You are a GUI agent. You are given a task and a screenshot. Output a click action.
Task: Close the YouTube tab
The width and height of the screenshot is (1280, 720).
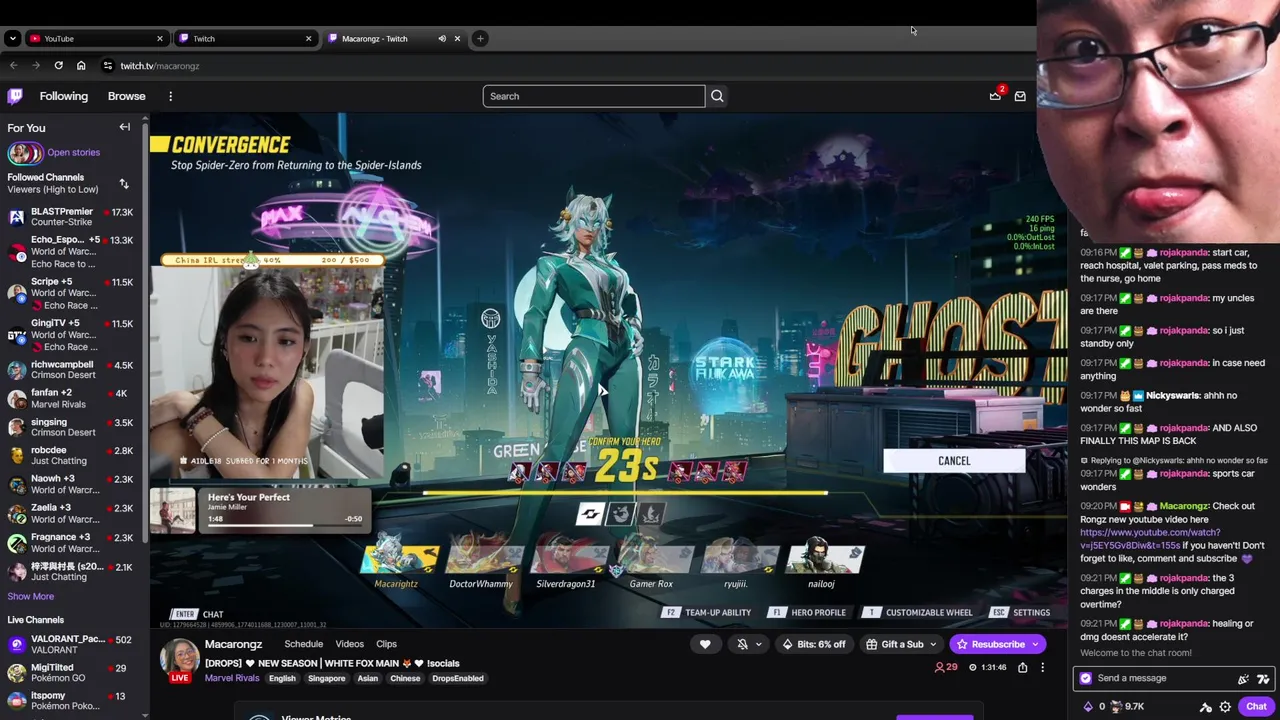click(x=159, y=39)
